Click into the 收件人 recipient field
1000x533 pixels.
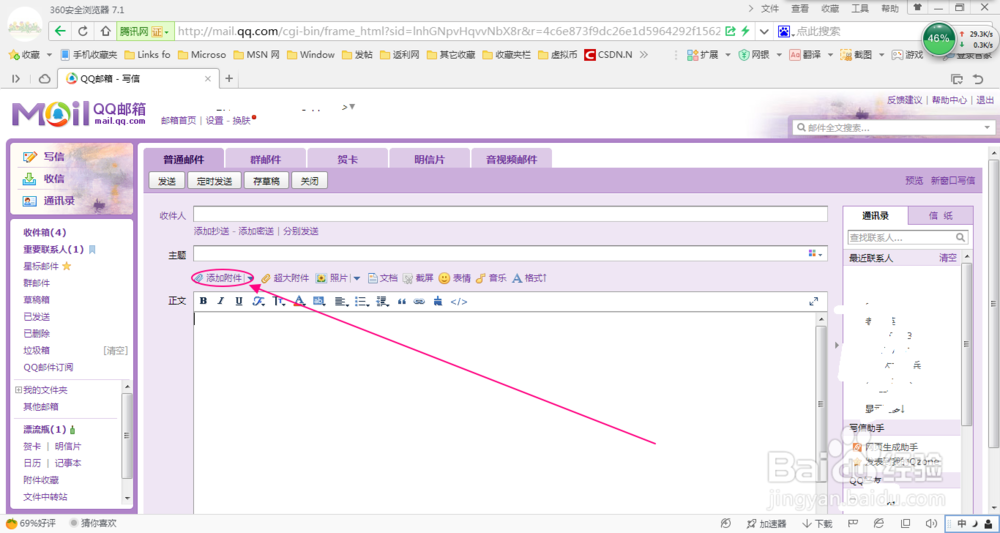510,214
